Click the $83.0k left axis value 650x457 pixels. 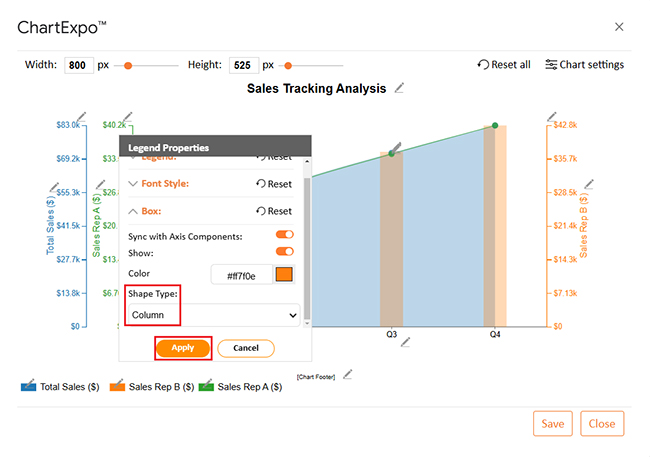[x=68, y=125]
